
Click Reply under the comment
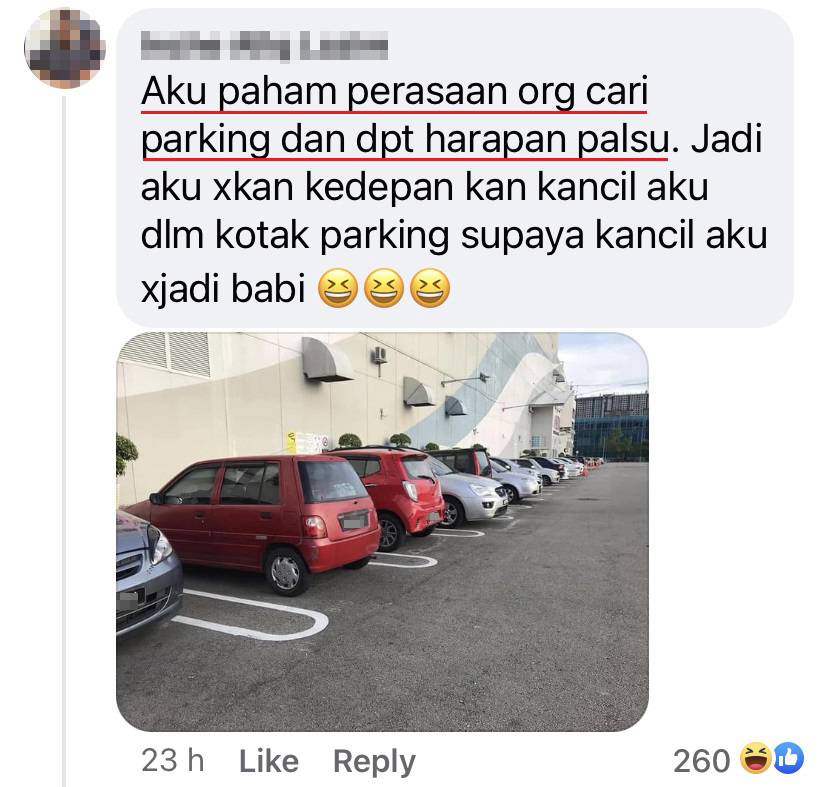[374, 762]
